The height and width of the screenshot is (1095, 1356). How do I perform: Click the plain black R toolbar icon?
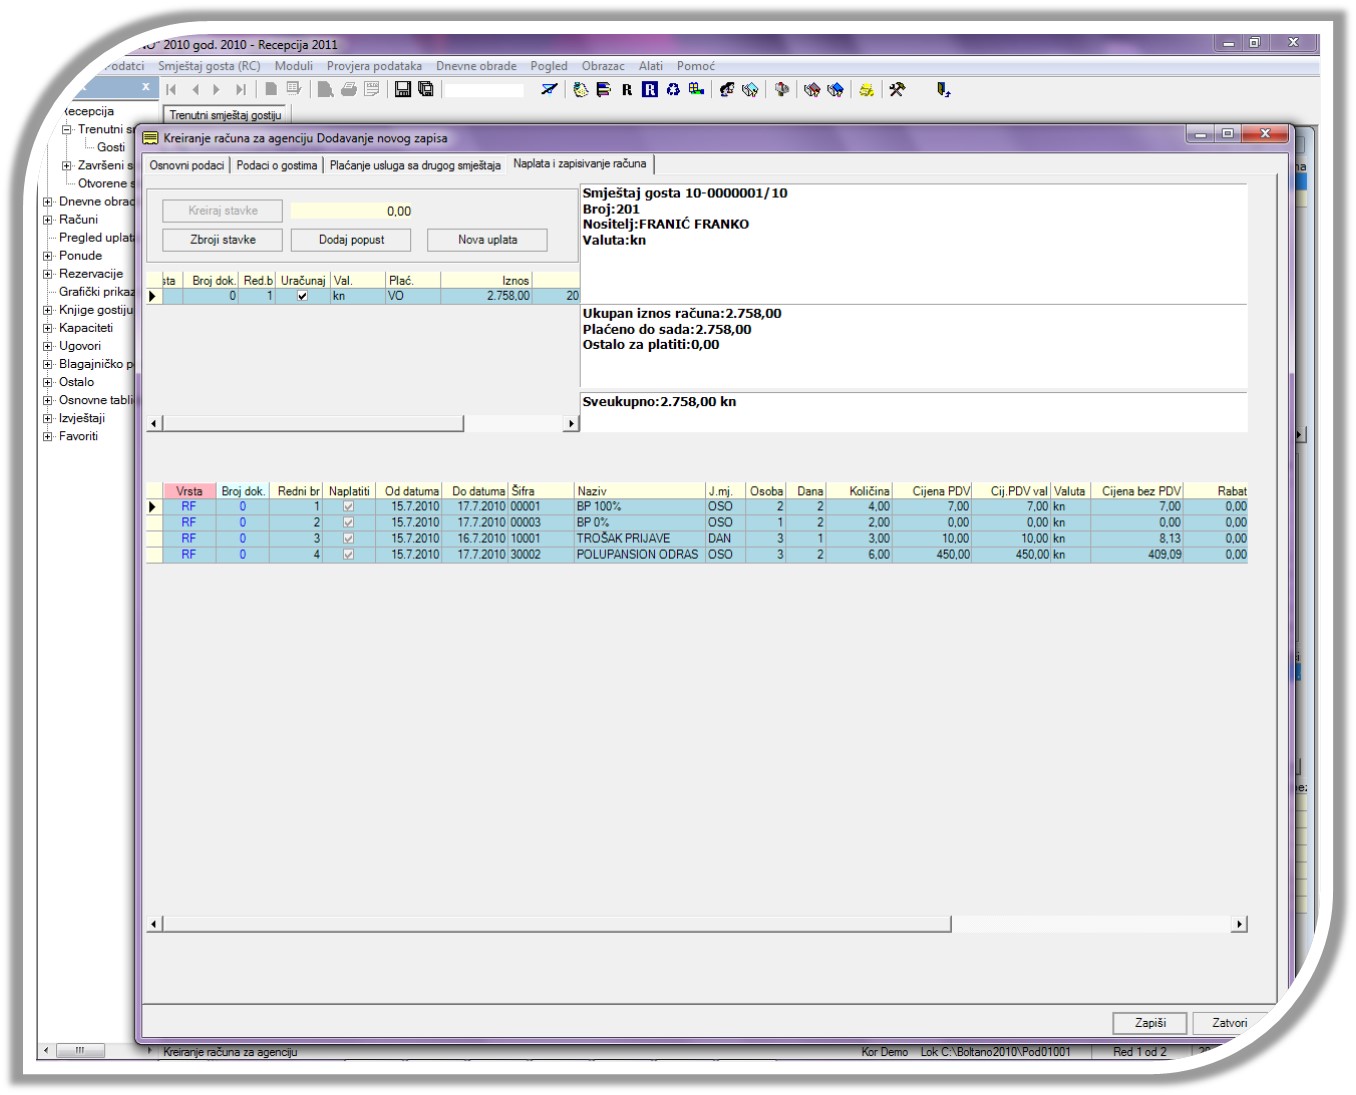coord(627,90)
